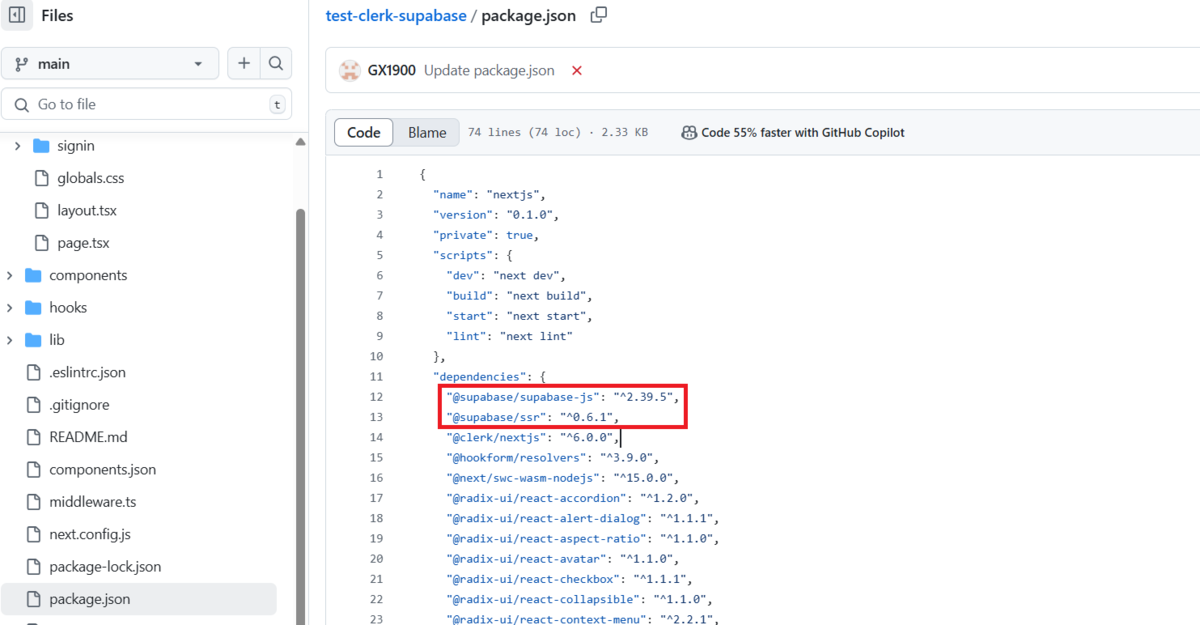
Task: Copy file path icon next to package.json
Action: click(599, 15)
